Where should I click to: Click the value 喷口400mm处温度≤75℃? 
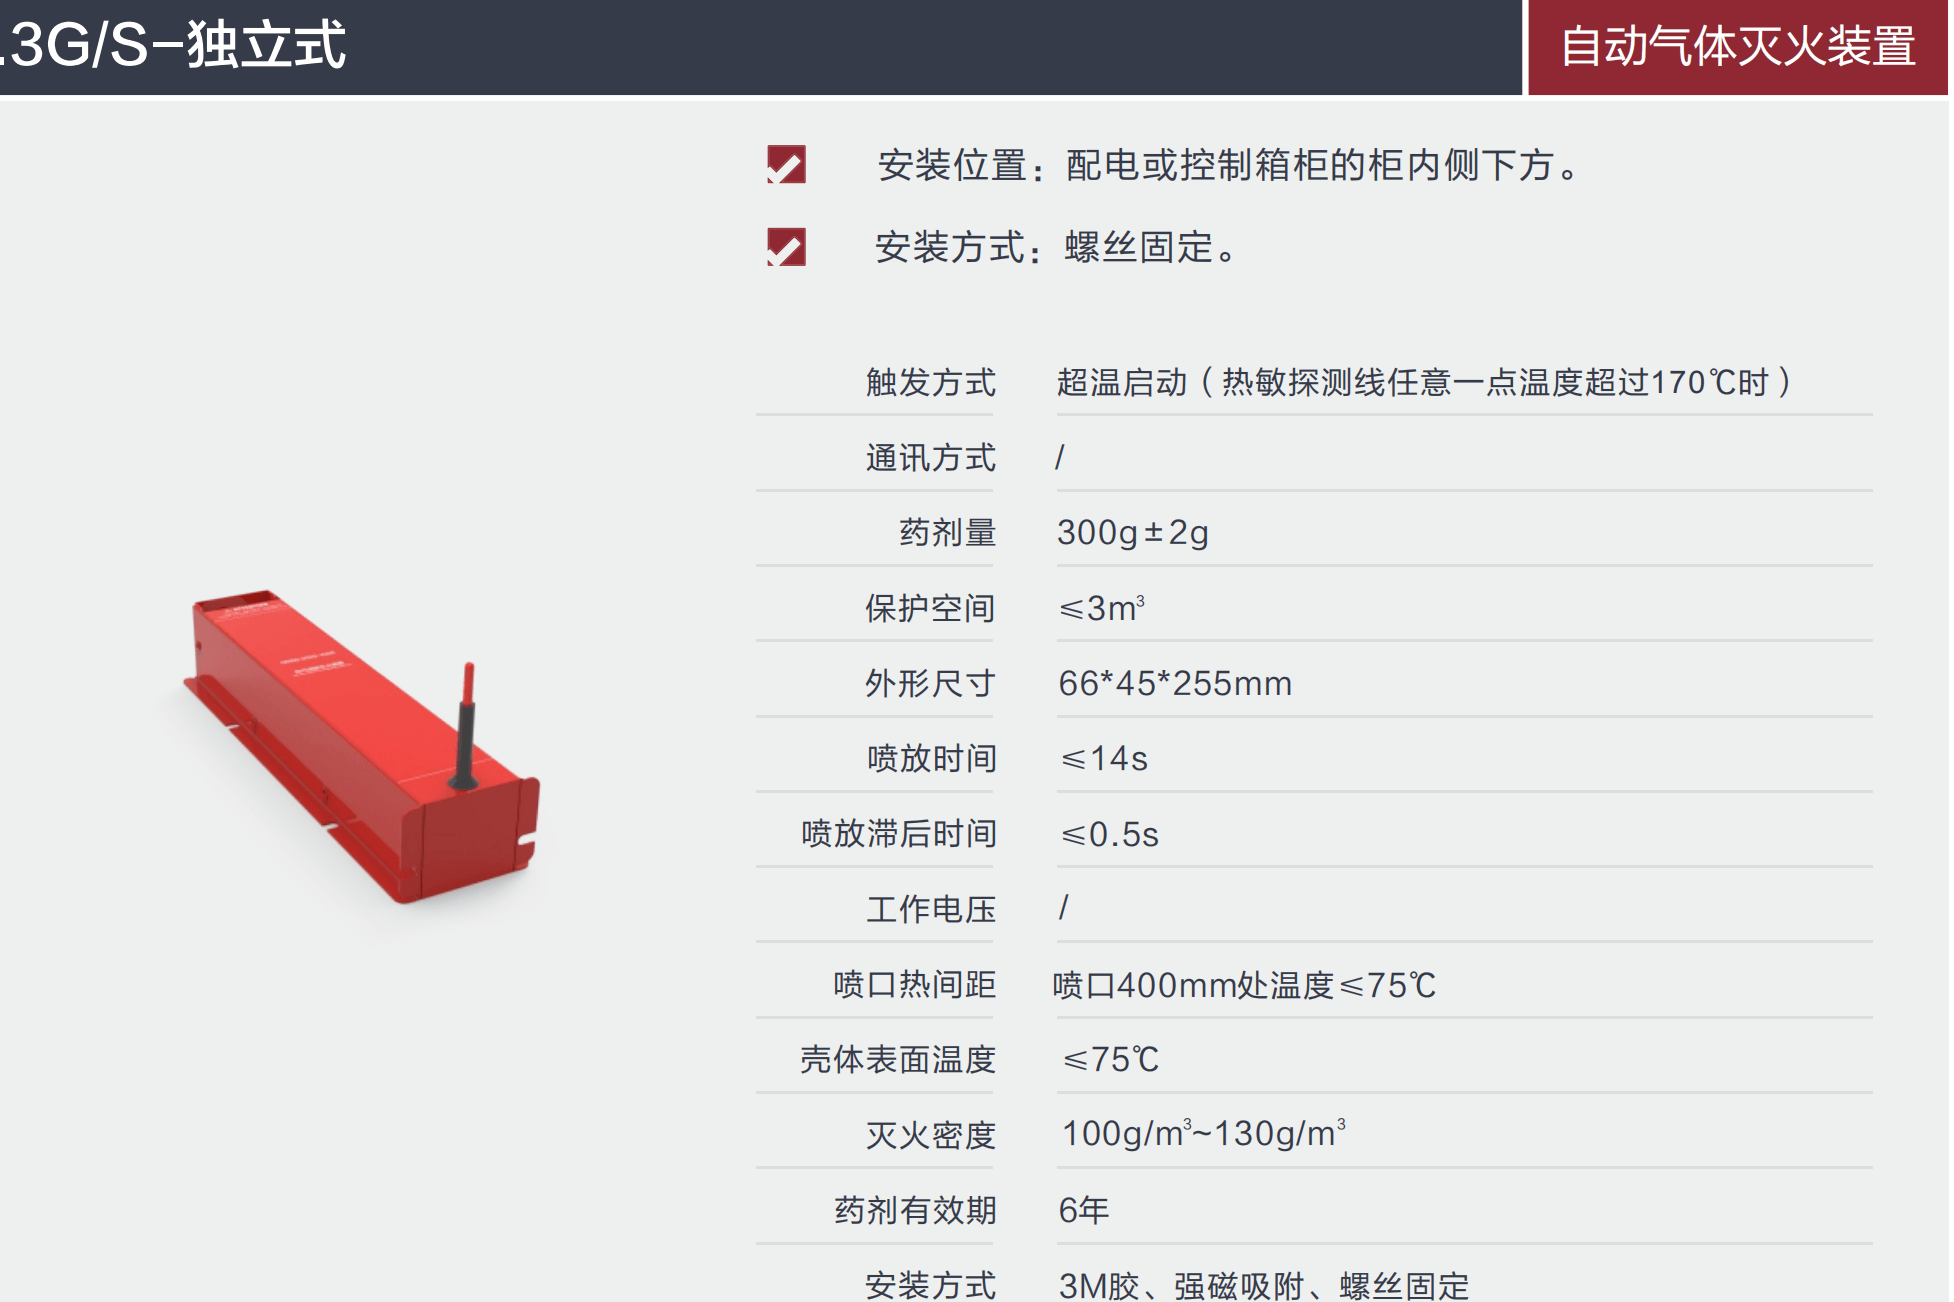[x=1244, y=985]
